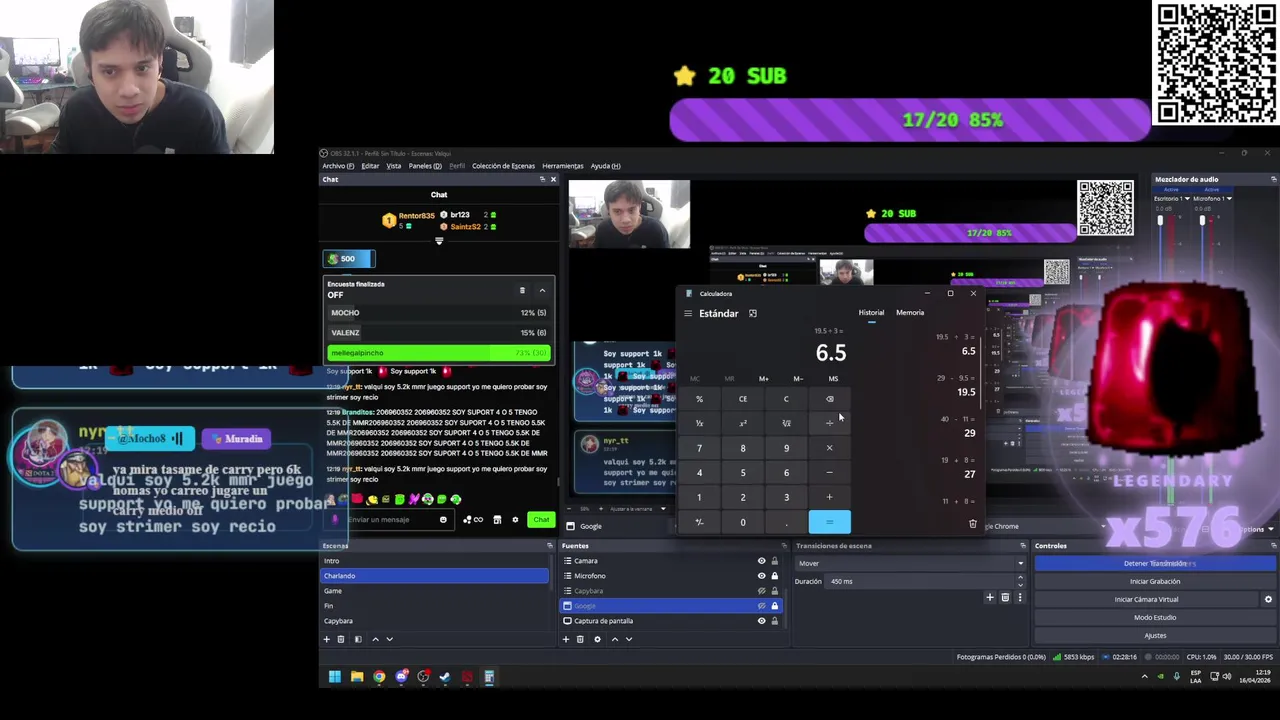Open the Mover transition dropdown

tap(910, 563)
